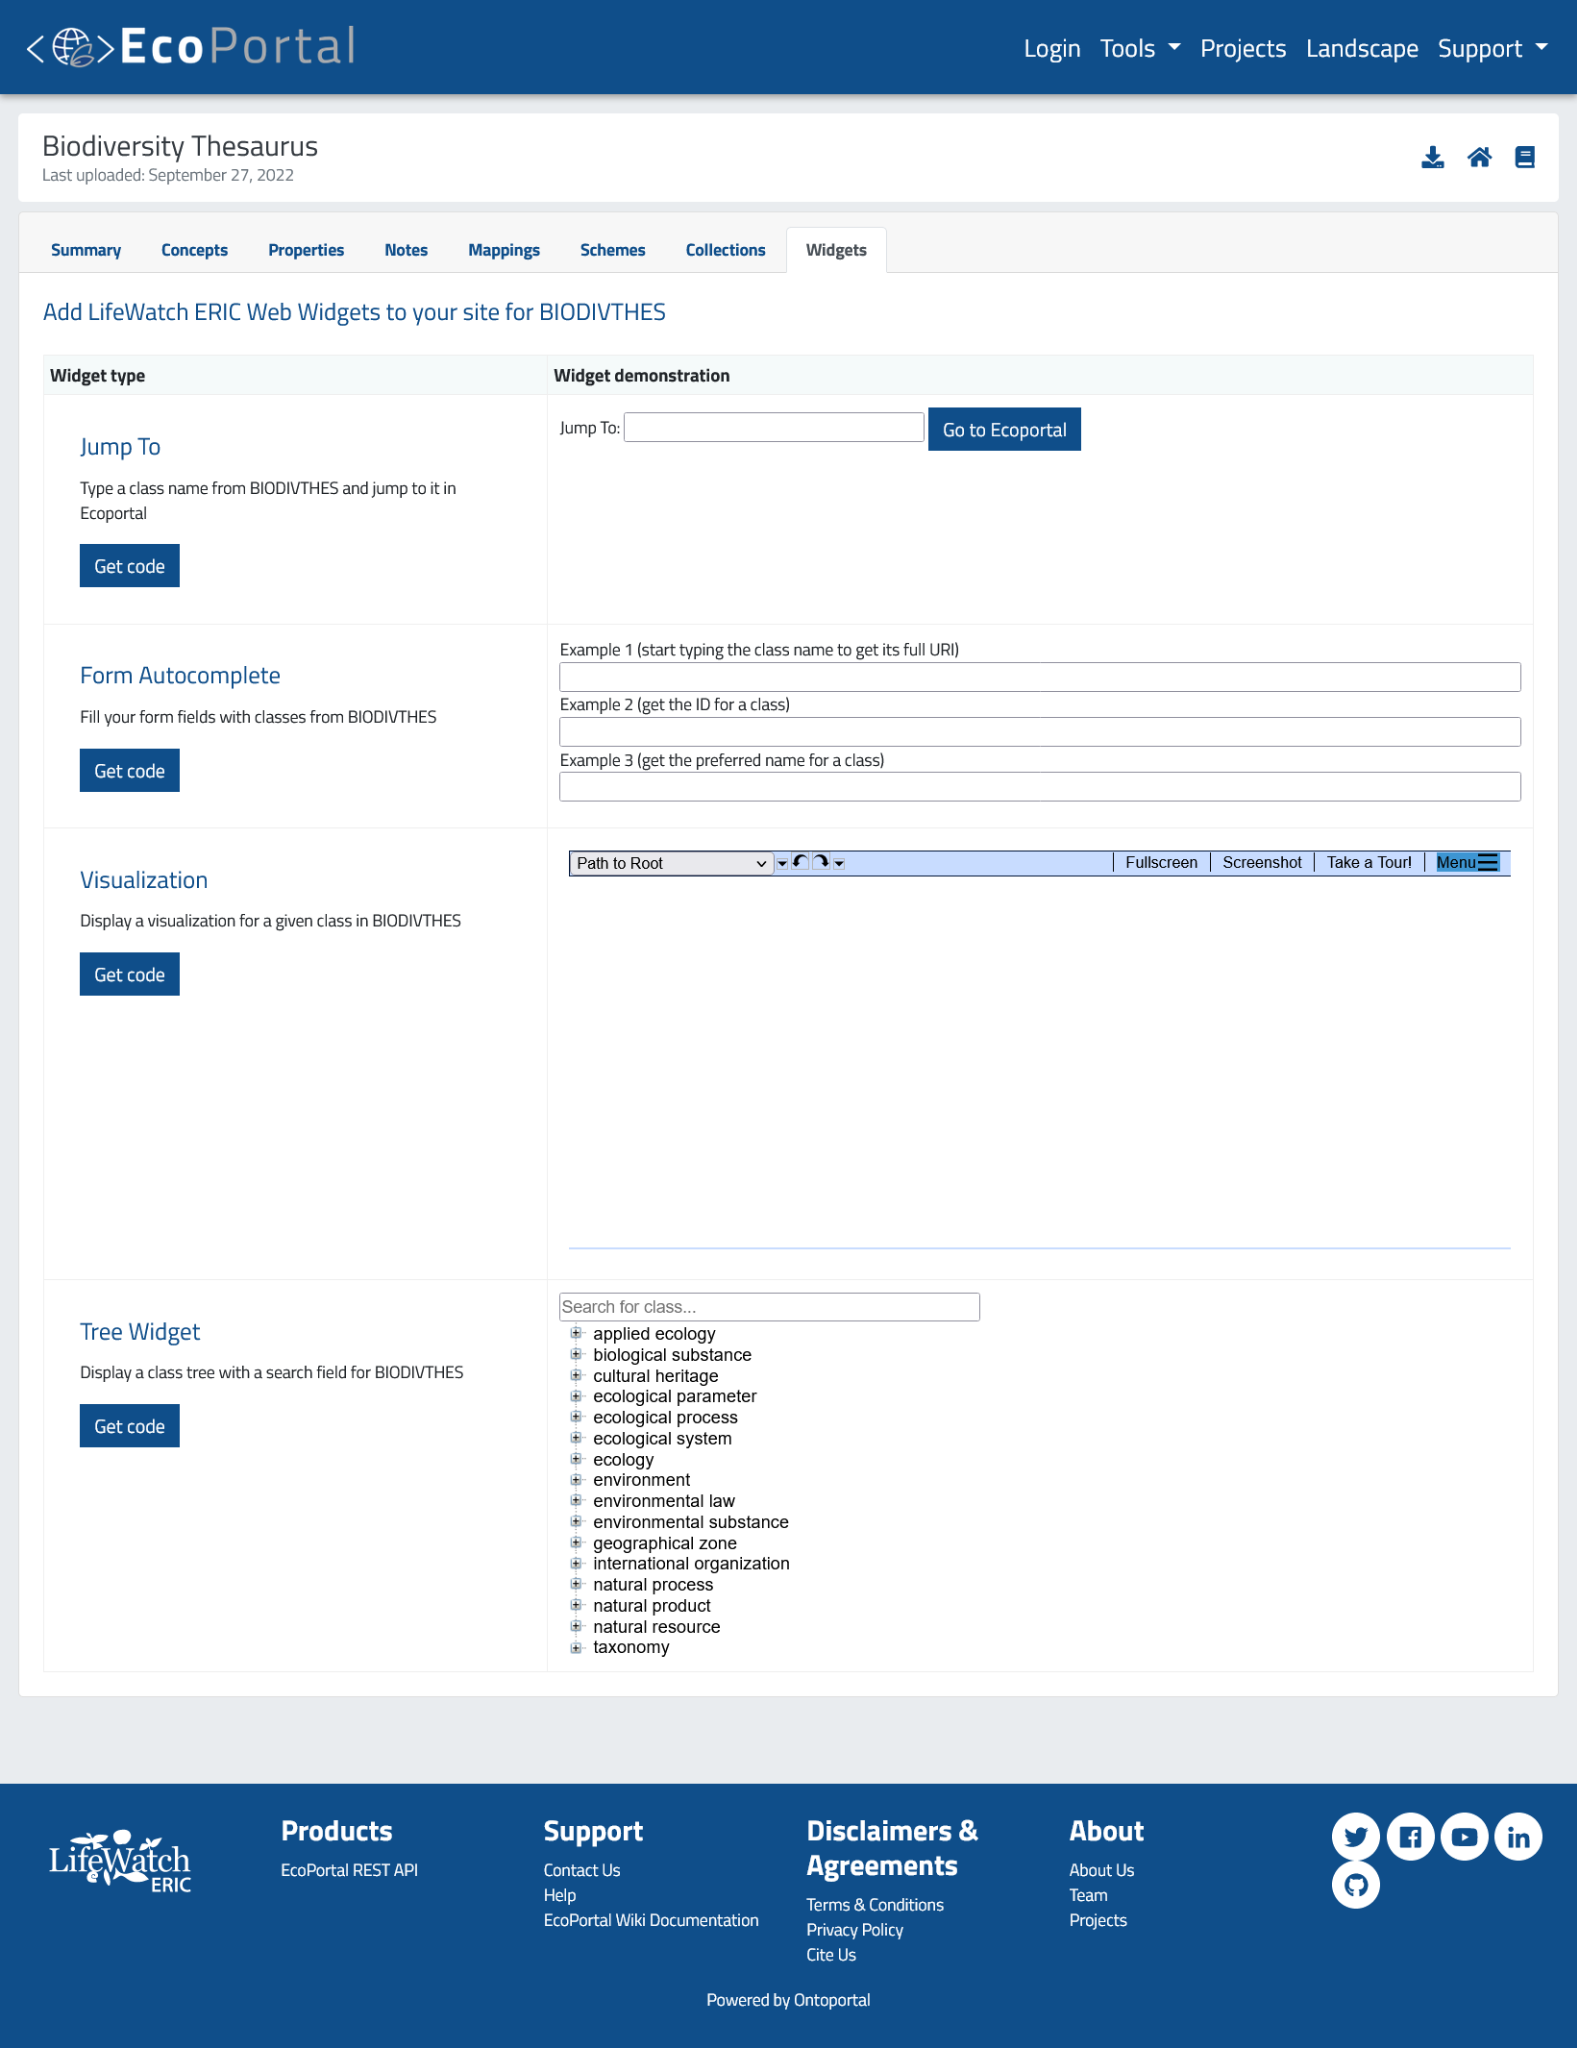Expand the ecological parameter tree node
Image resolution: width=1577 pixels, height=2048 pixels.
click(x=576, y=1396)
